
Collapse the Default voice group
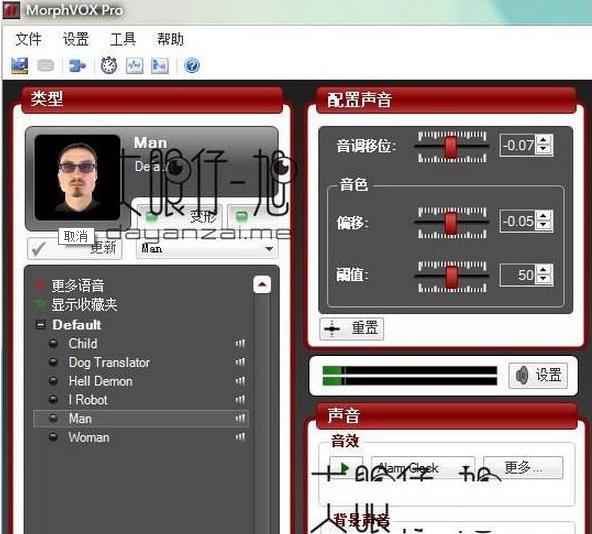click(40, 325)
